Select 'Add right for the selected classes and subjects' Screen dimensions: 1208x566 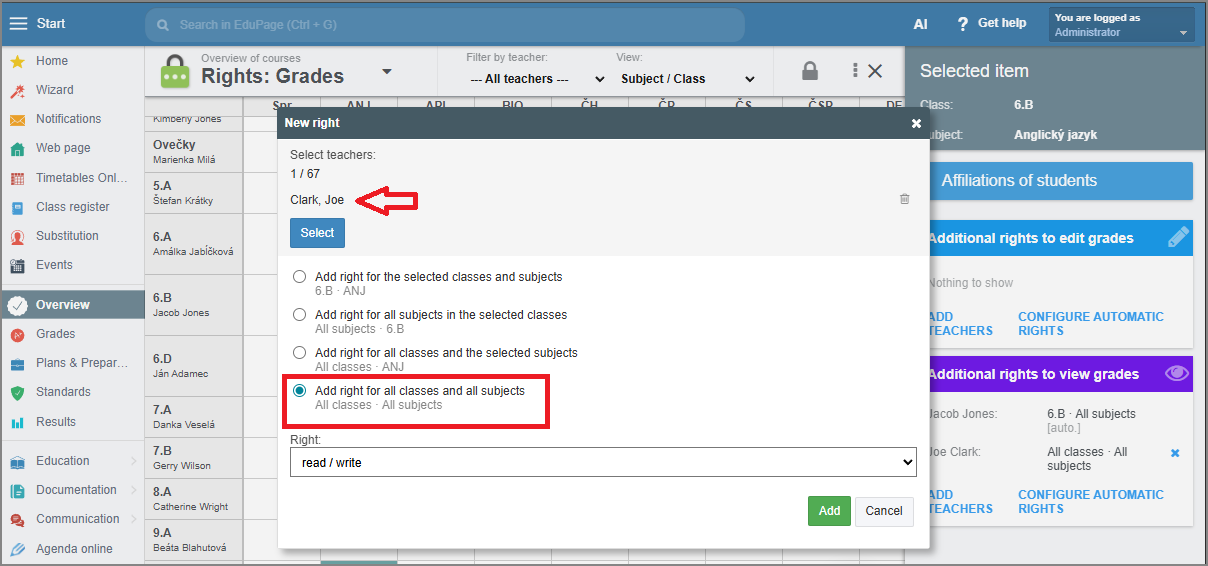[x=299, y=277]
